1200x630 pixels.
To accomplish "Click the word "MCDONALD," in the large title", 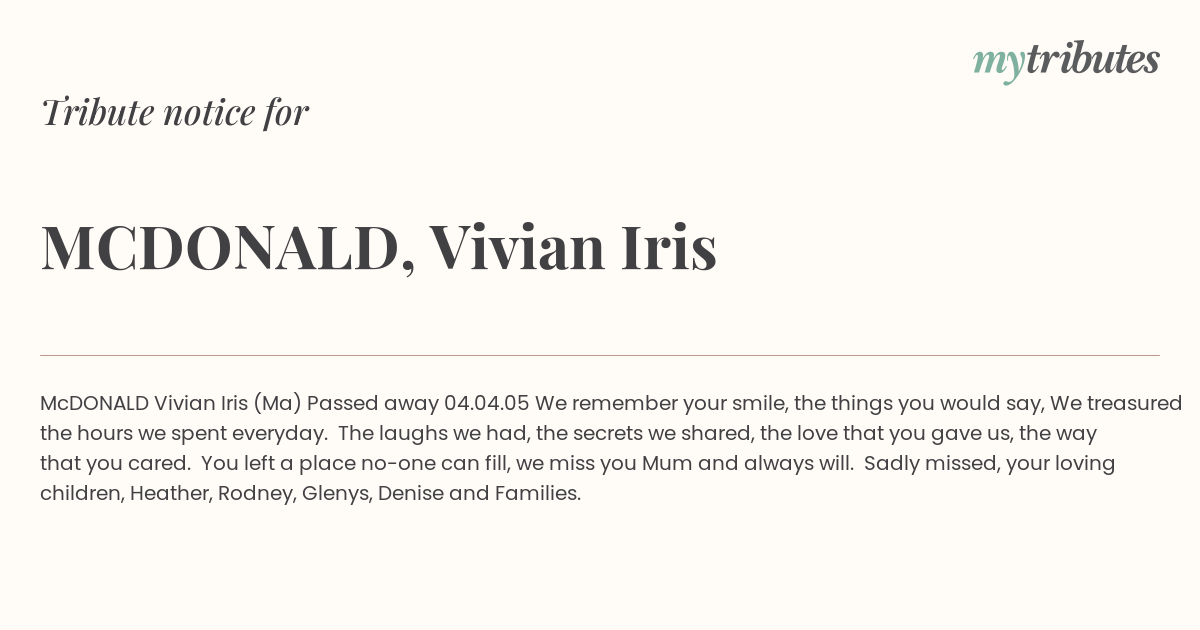I will [x=227, y=247].
